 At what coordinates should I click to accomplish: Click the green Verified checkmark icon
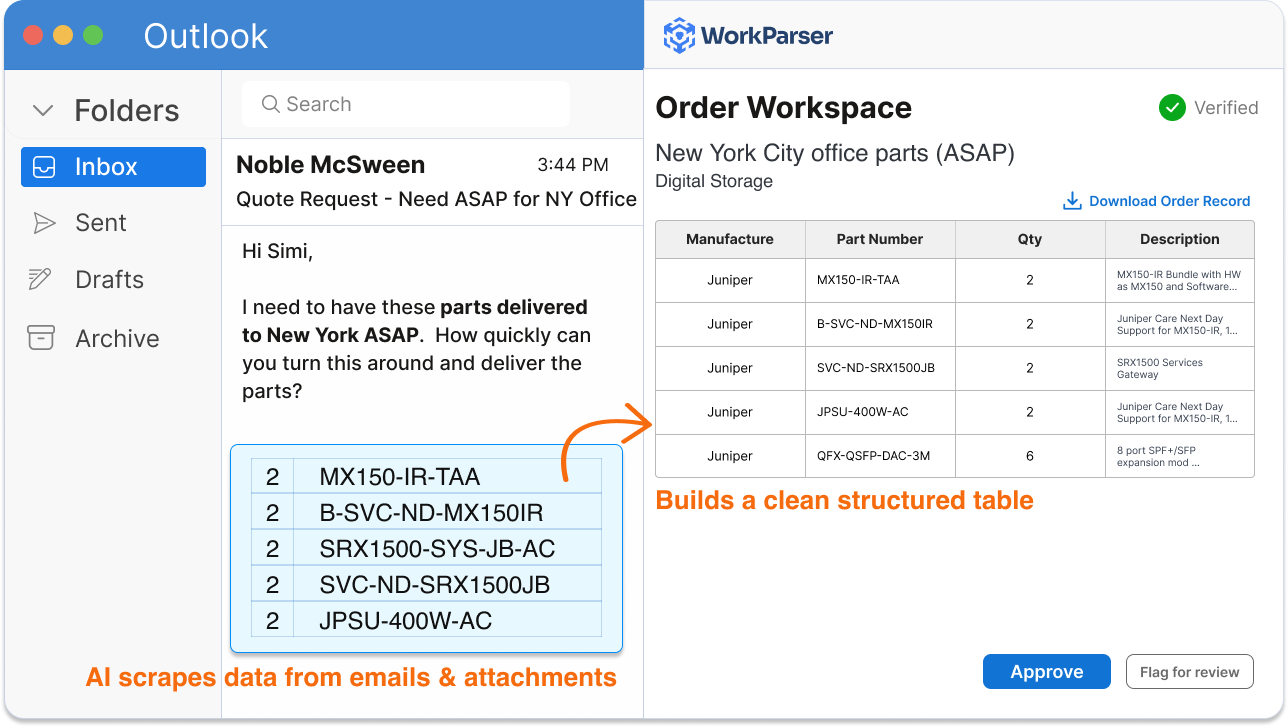(1172, 108)
